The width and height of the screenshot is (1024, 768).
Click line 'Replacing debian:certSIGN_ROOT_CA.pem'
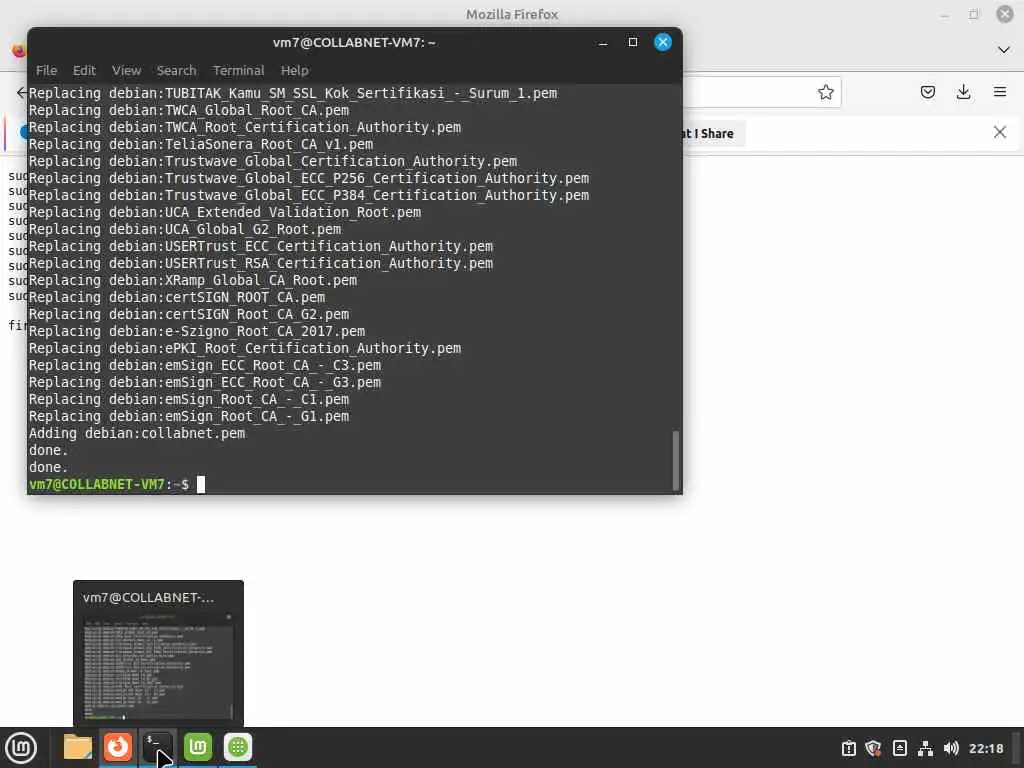click(177, 298)
